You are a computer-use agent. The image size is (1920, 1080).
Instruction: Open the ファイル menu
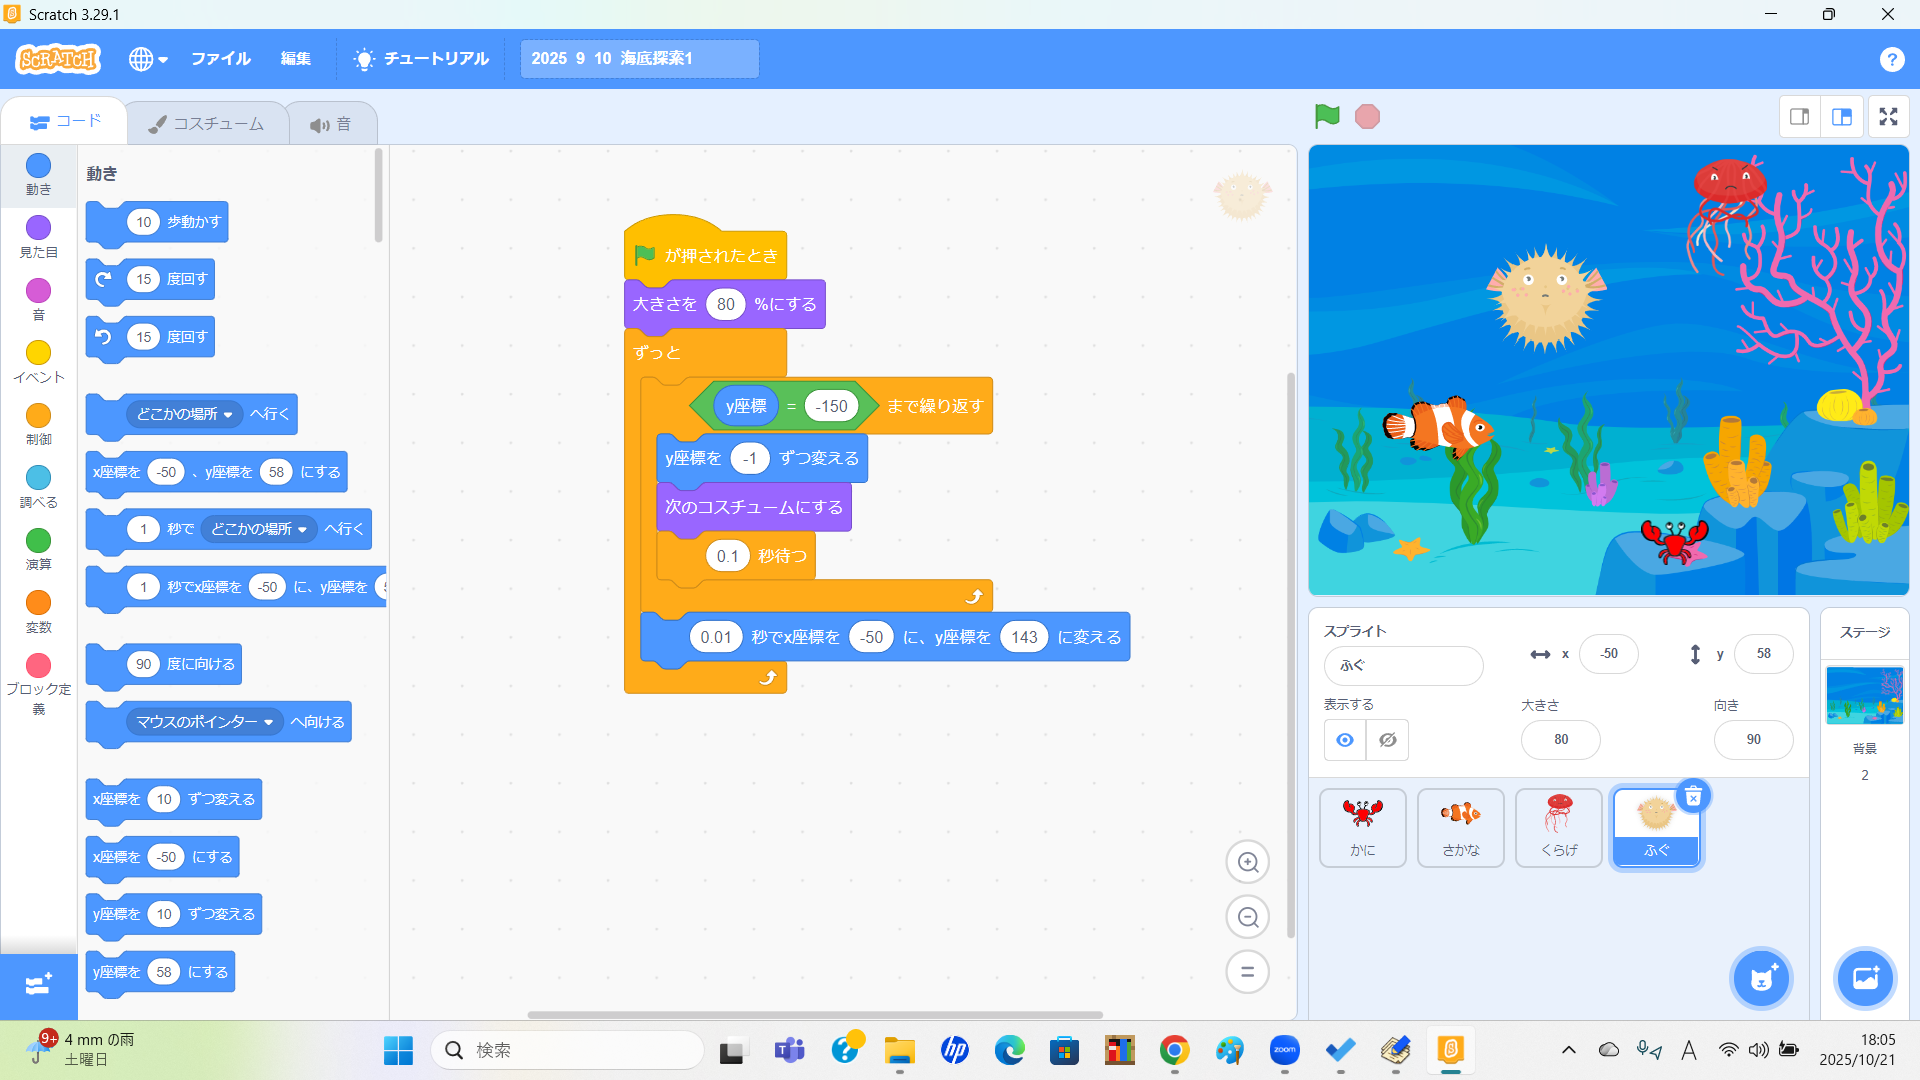[220, 59]
